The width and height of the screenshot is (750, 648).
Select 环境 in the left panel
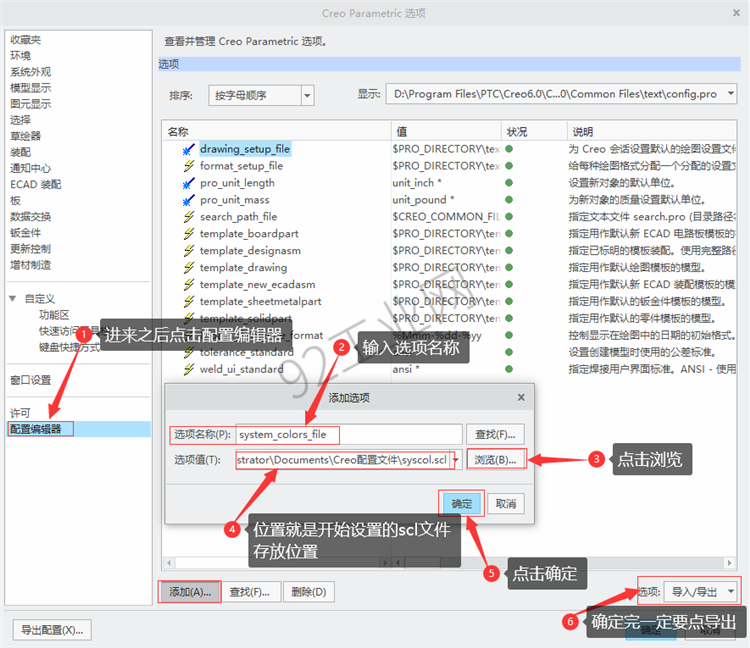[21, 56]
